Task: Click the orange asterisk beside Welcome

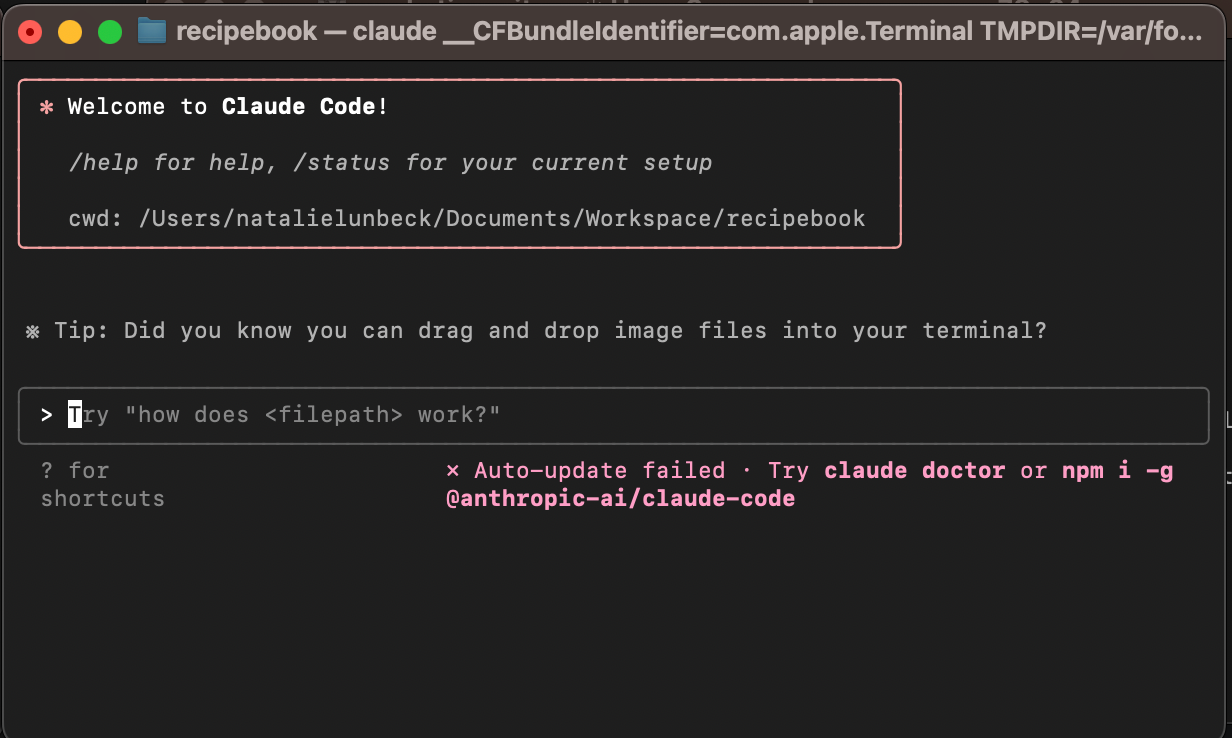Action: [x=46, y=107]
